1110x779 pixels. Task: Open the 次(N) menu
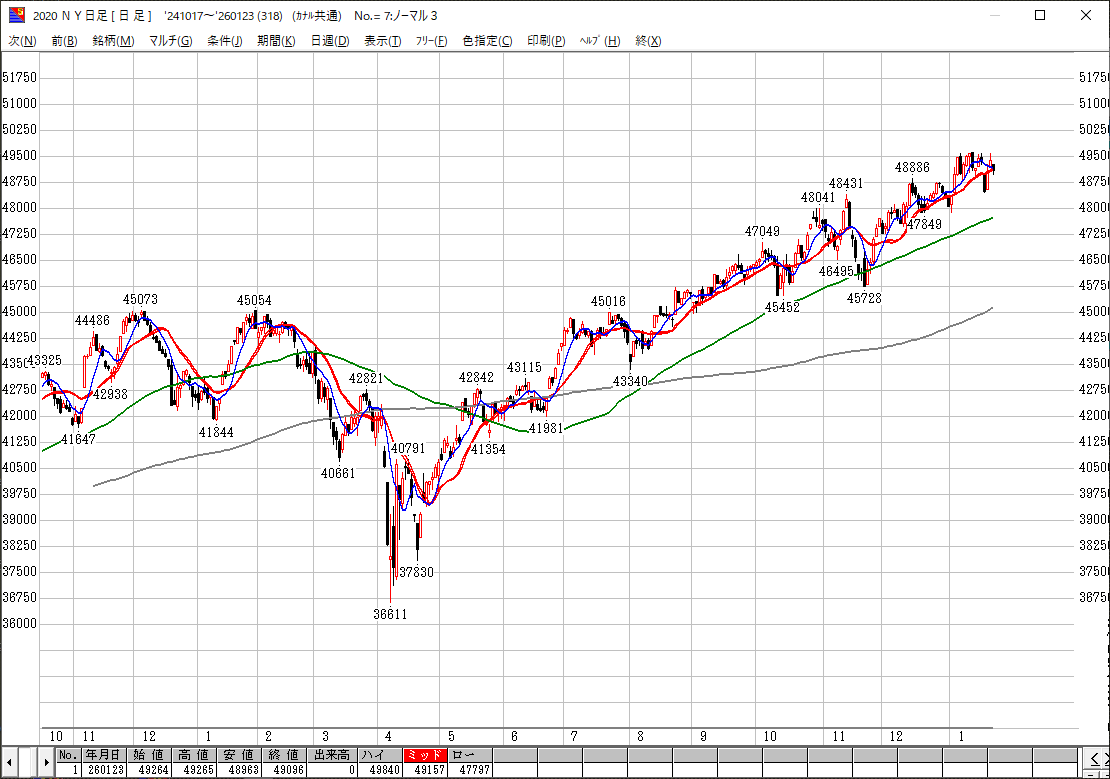click(x=22, y=41)
